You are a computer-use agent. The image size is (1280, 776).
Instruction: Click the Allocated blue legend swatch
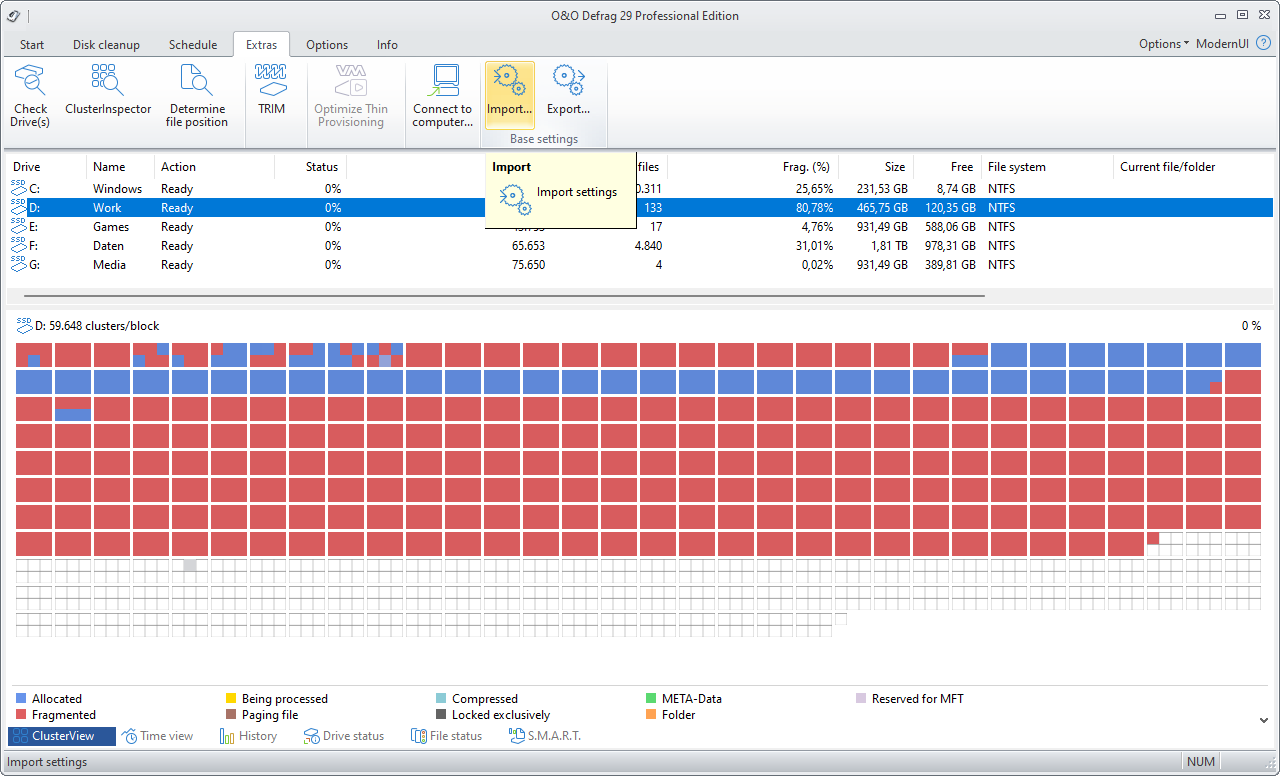click(21, 699)
